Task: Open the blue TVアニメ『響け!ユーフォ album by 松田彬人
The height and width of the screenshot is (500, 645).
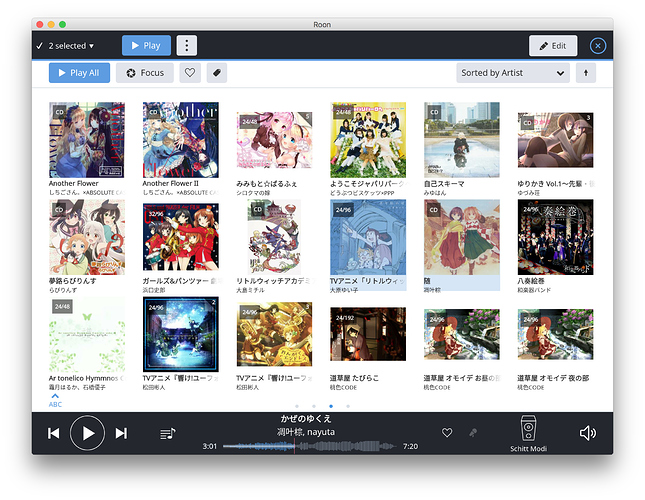Action: coord(181,334)
